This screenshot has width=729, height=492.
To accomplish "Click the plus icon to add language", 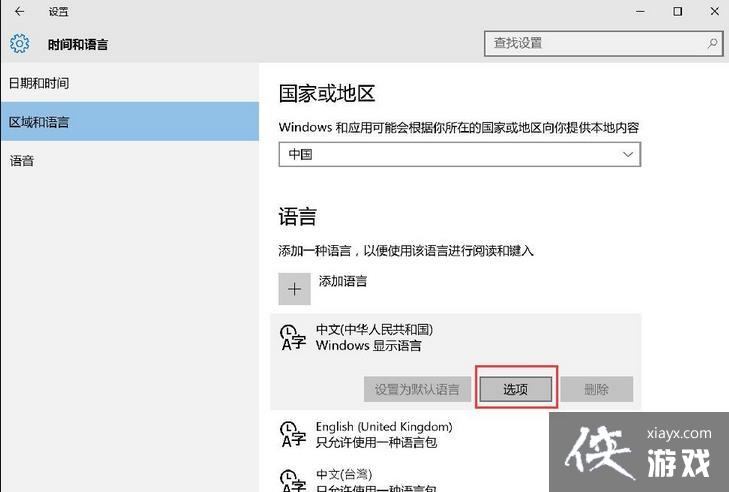I will 294,289.
